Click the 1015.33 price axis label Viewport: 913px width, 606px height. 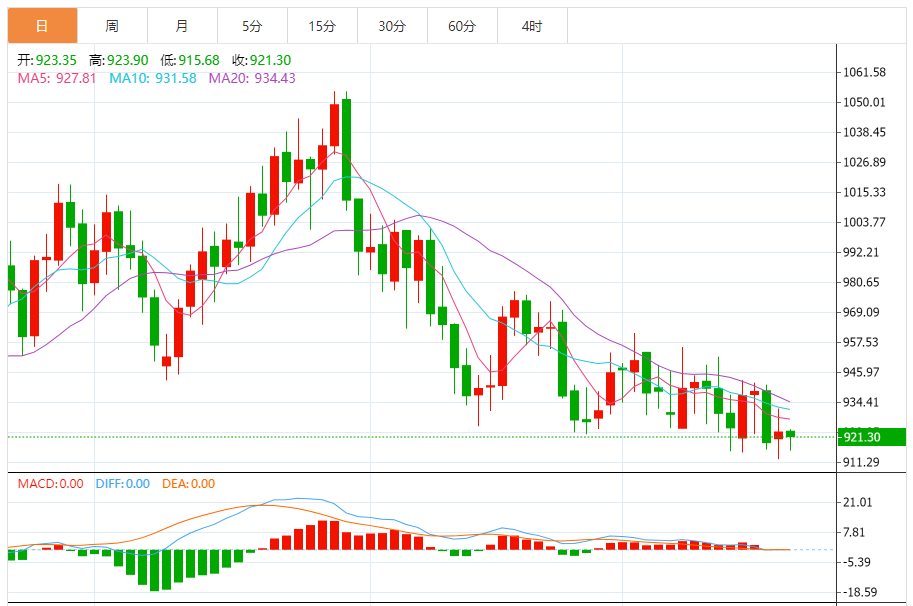point(865,192)
